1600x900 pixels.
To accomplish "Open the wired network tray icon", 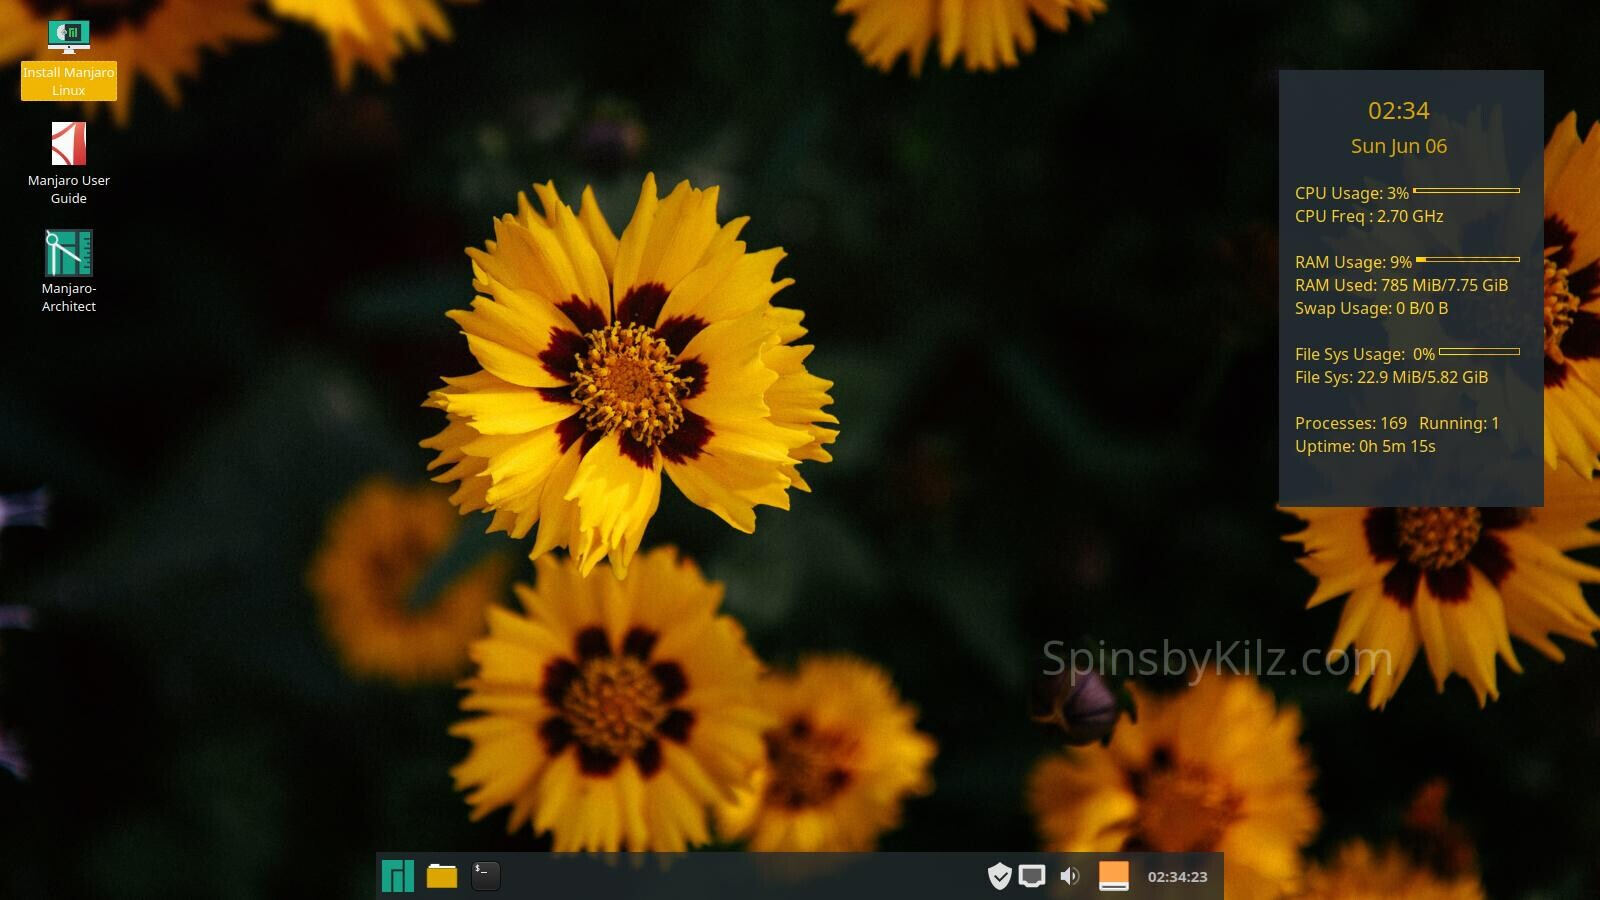I will [x=1032, y=876].
